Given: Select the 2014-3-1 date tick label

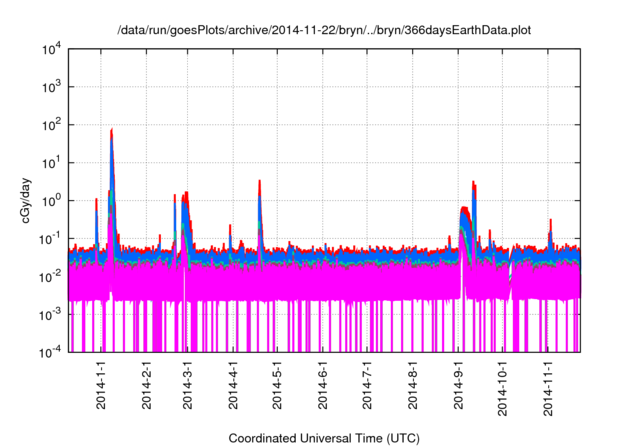Looking at the screenshot, I should (187, 388).
